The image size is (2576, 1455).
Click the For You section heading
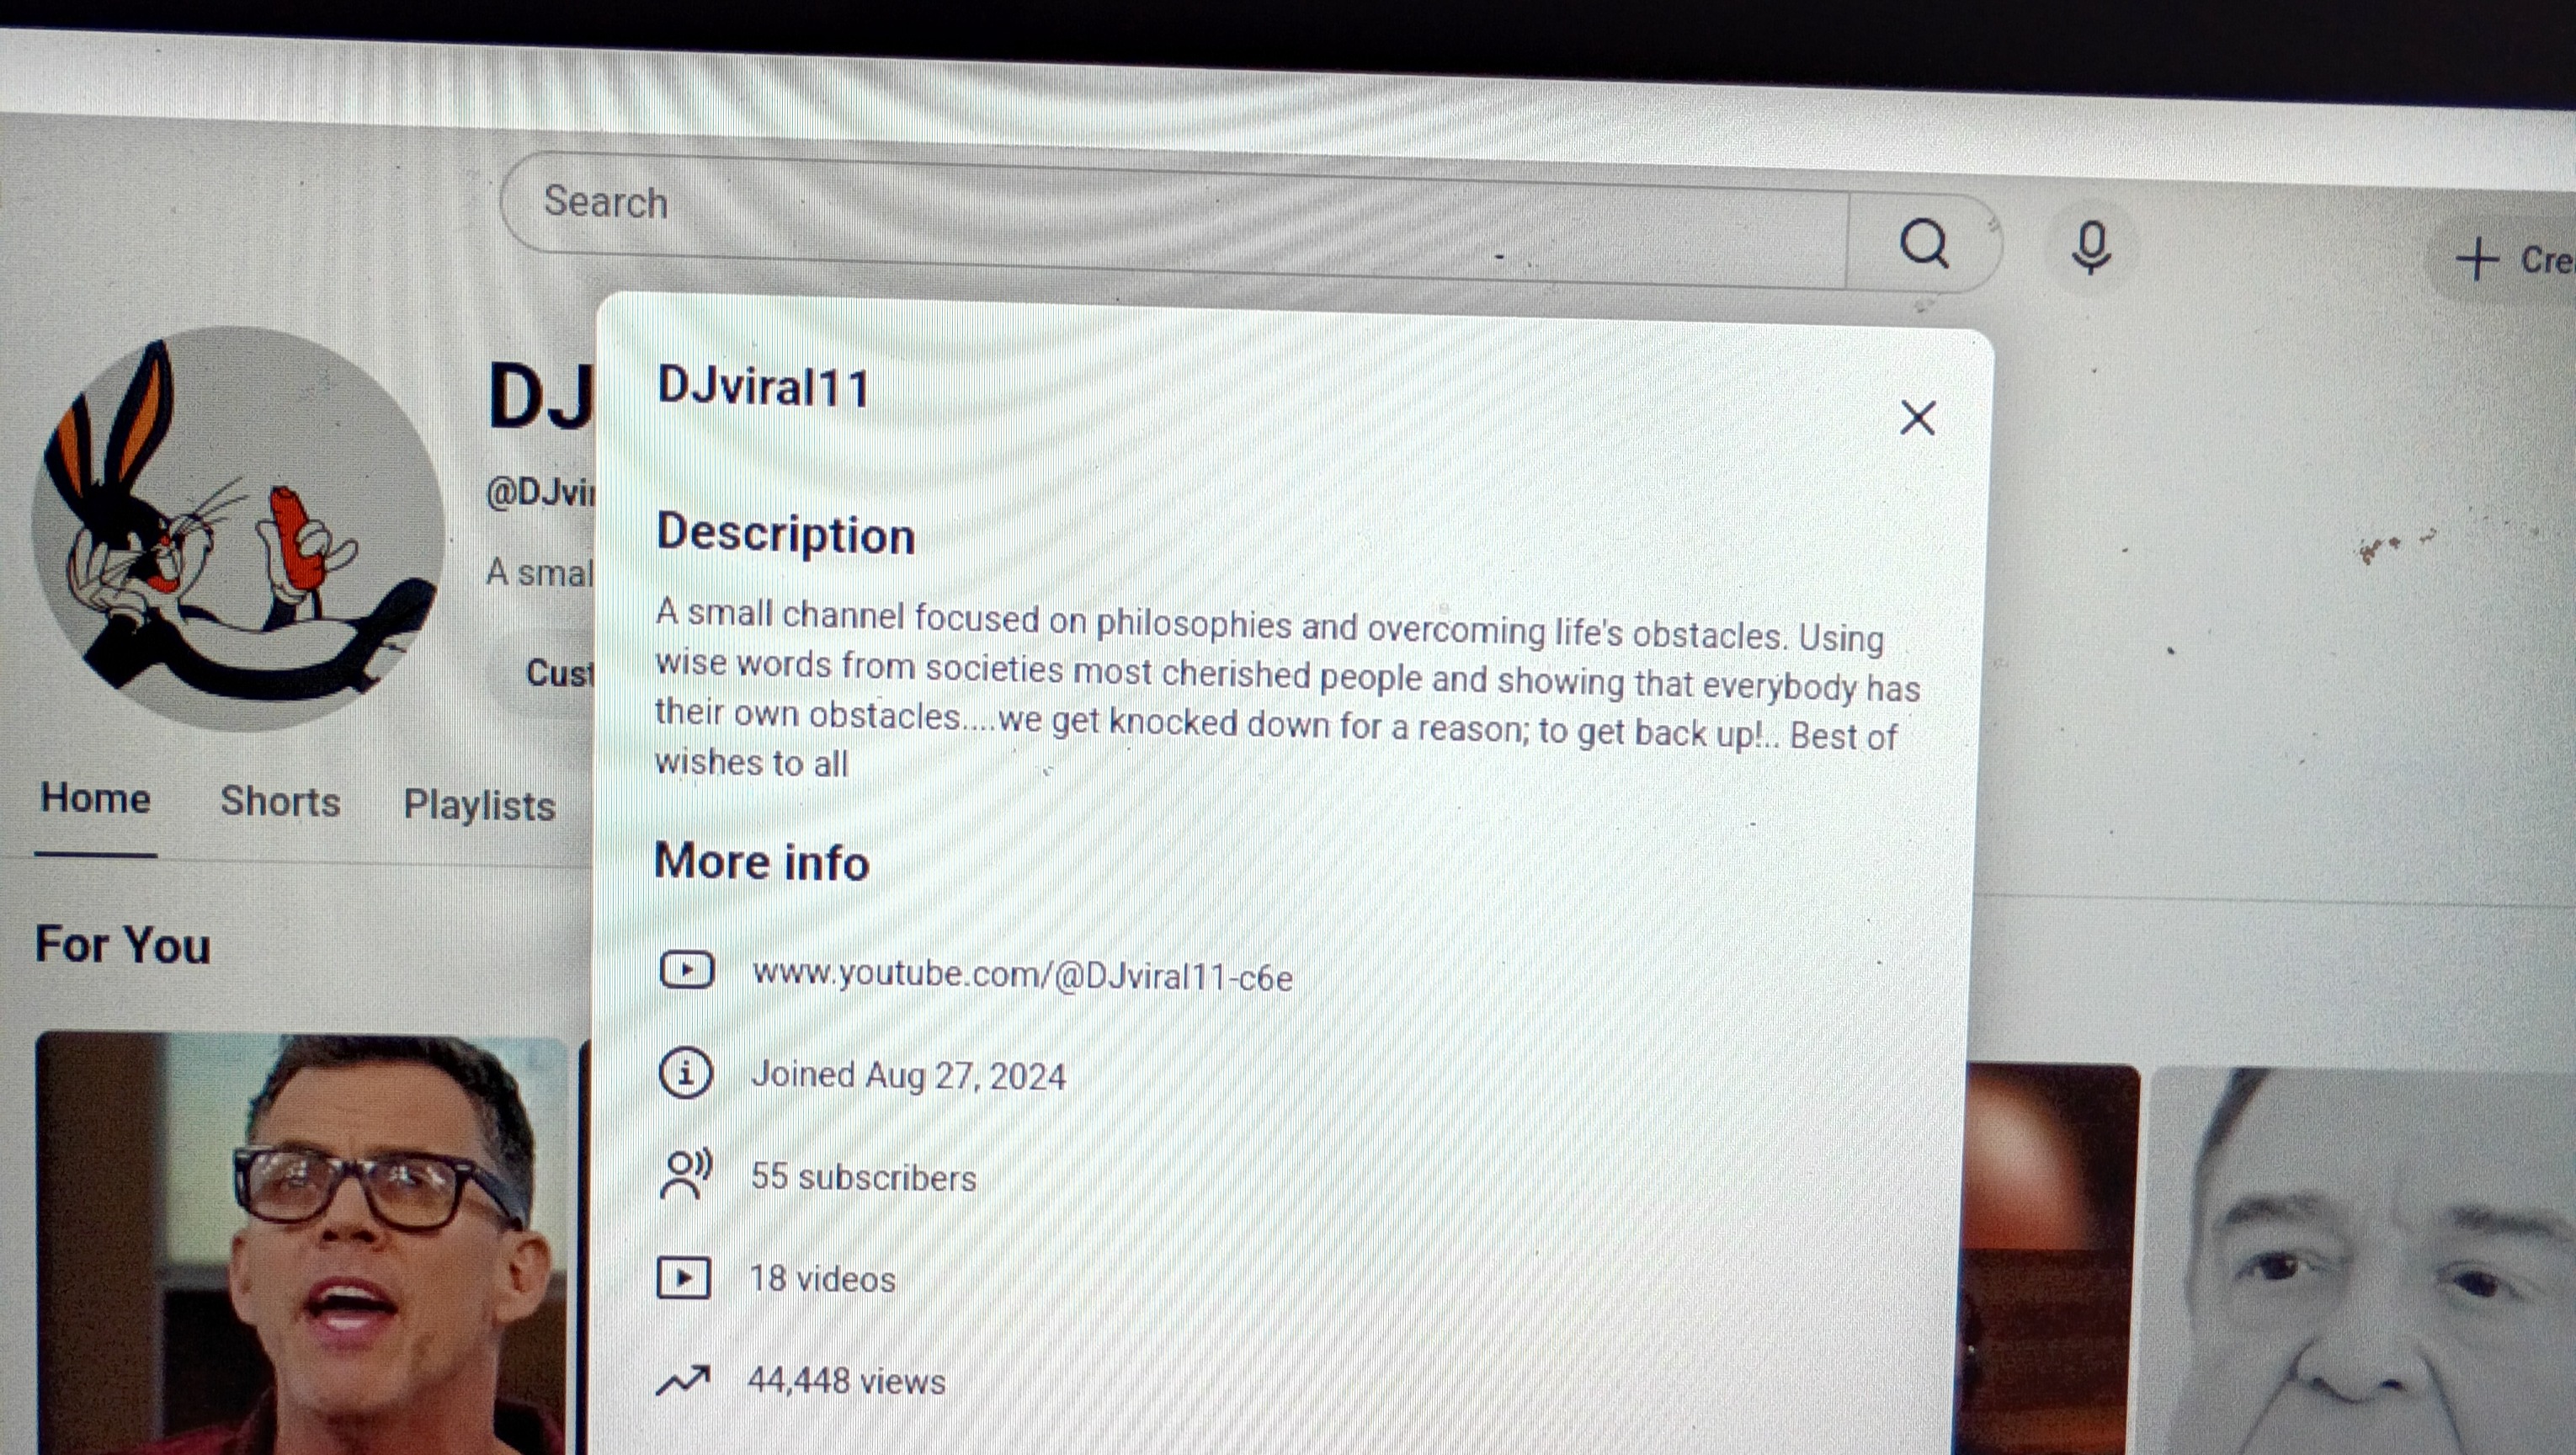tap(123, 945)
